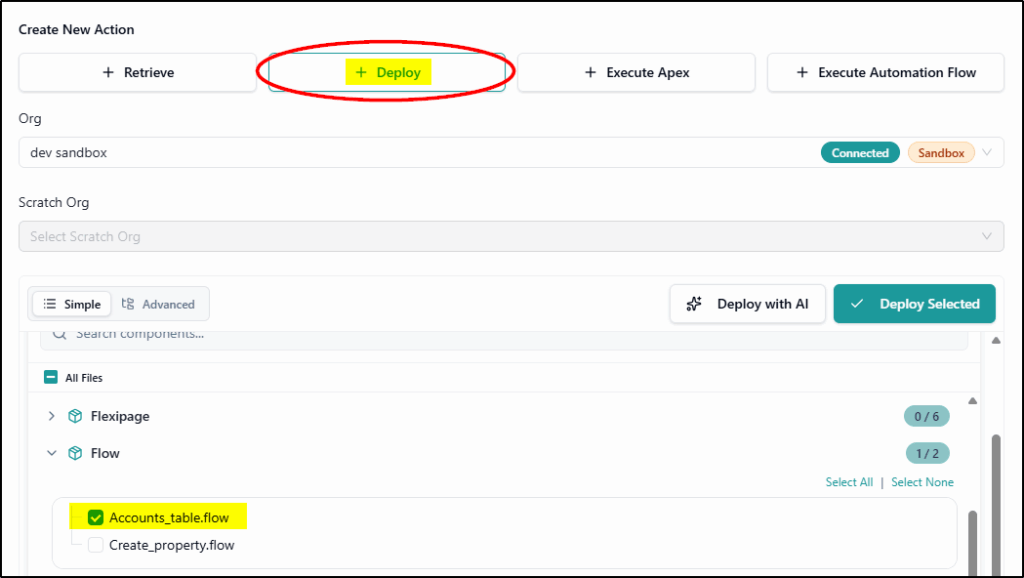Click the list icon beside Simple
This screenshot has width=1024, height=578.
coord(50,304)
